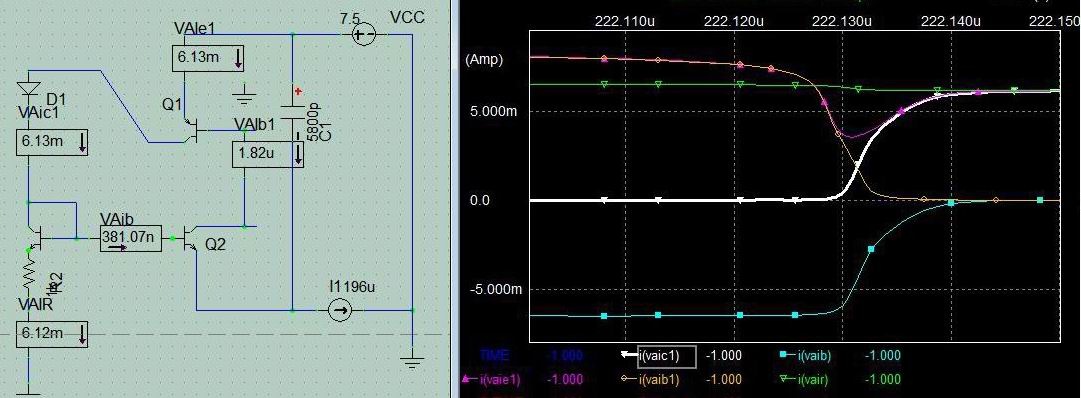Select the D1 diode symbol
The width and height of the screenshot is (1081, 398).
click(27, 87)
